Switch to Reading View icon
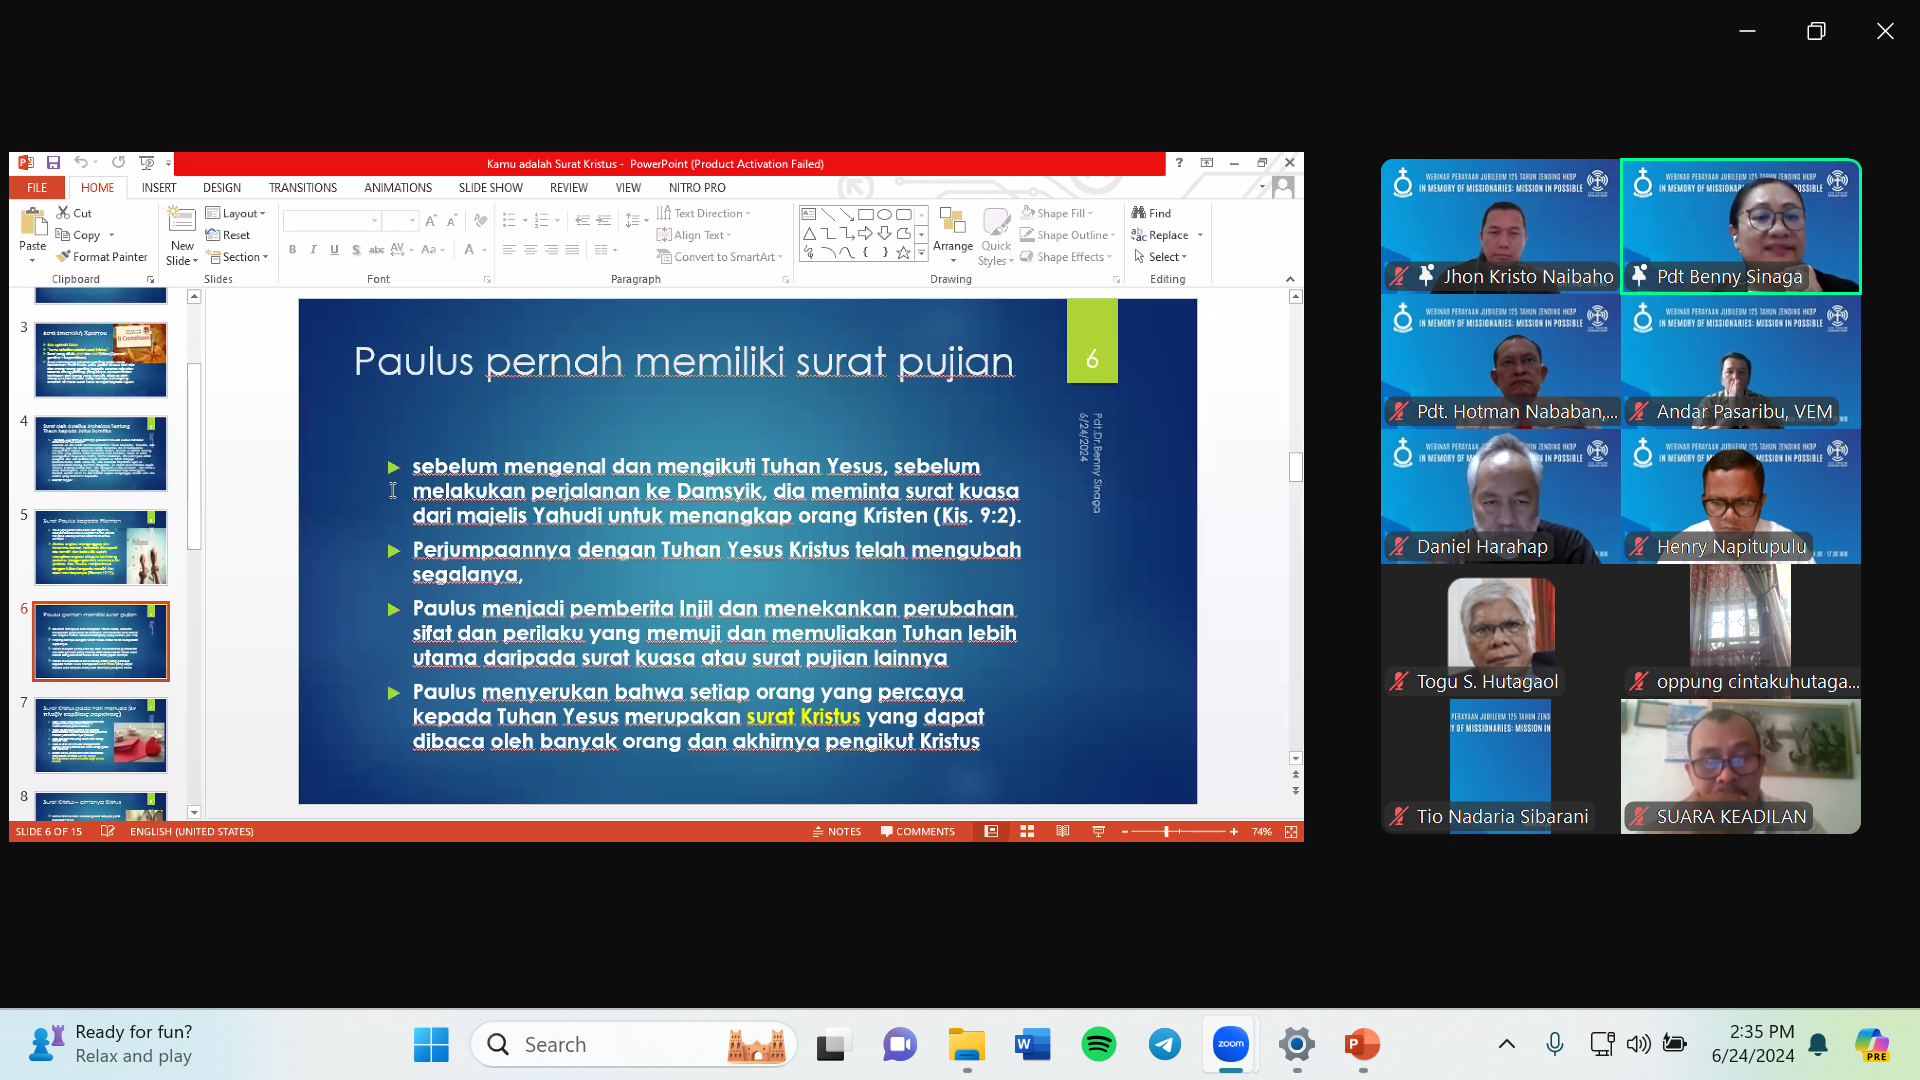Image resolution: width=1920 pixels, height=1080 pixels. tap(1063, 831)
